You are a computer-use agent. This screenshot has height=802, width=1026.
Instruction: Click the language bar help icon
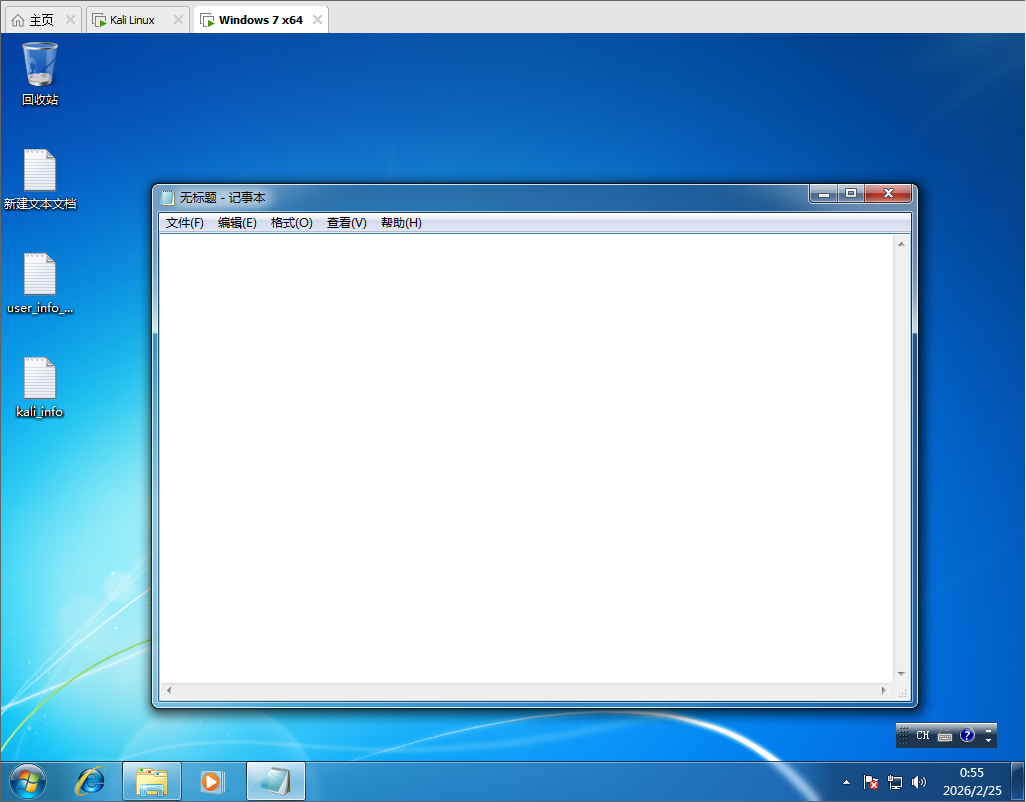coord(967,735)
